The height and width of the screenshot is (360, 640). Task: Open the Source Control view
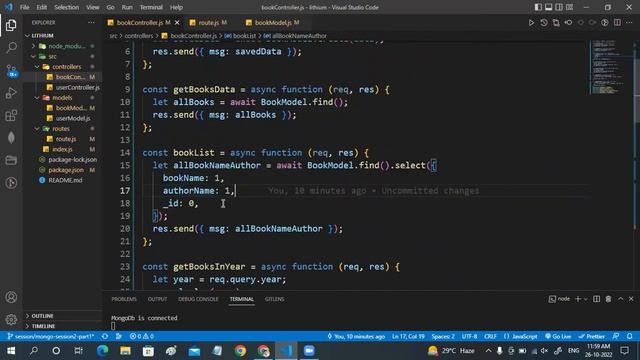(11, 71)
